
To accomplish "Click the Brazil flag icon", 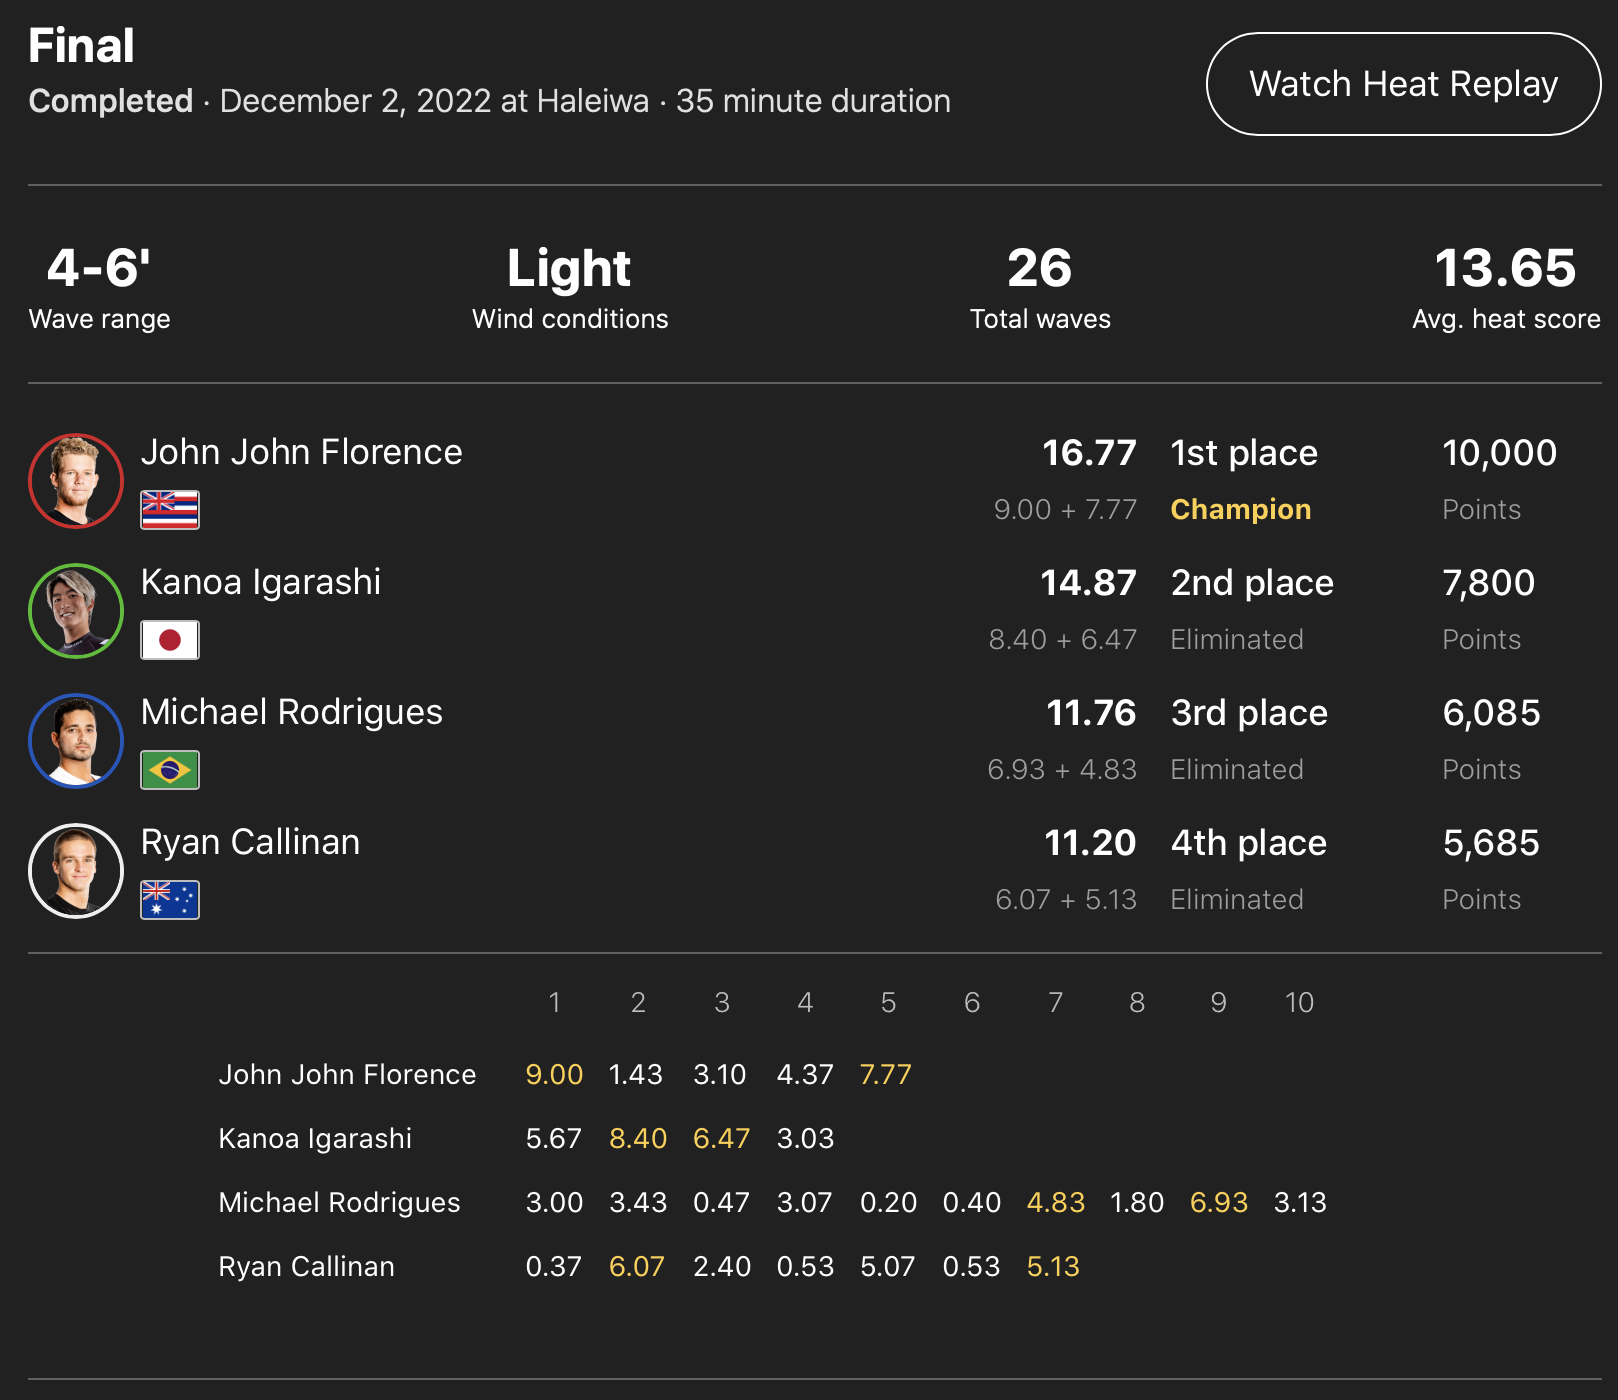I will tap(170, 770).
